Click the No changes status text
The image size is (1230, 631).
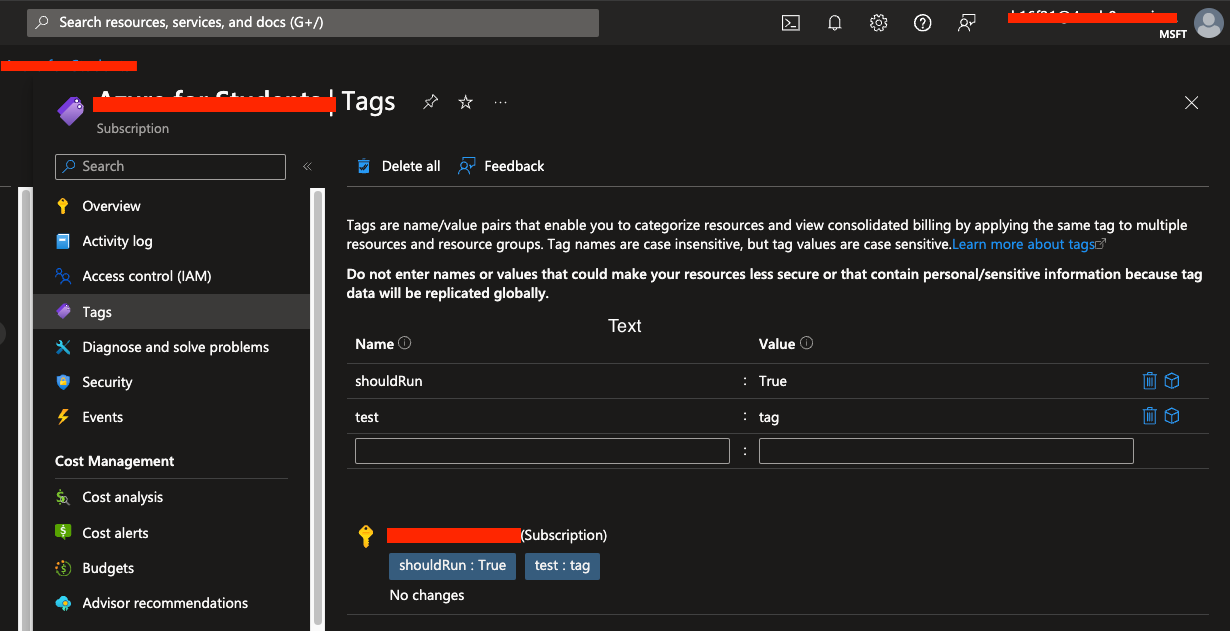[427, 595]
